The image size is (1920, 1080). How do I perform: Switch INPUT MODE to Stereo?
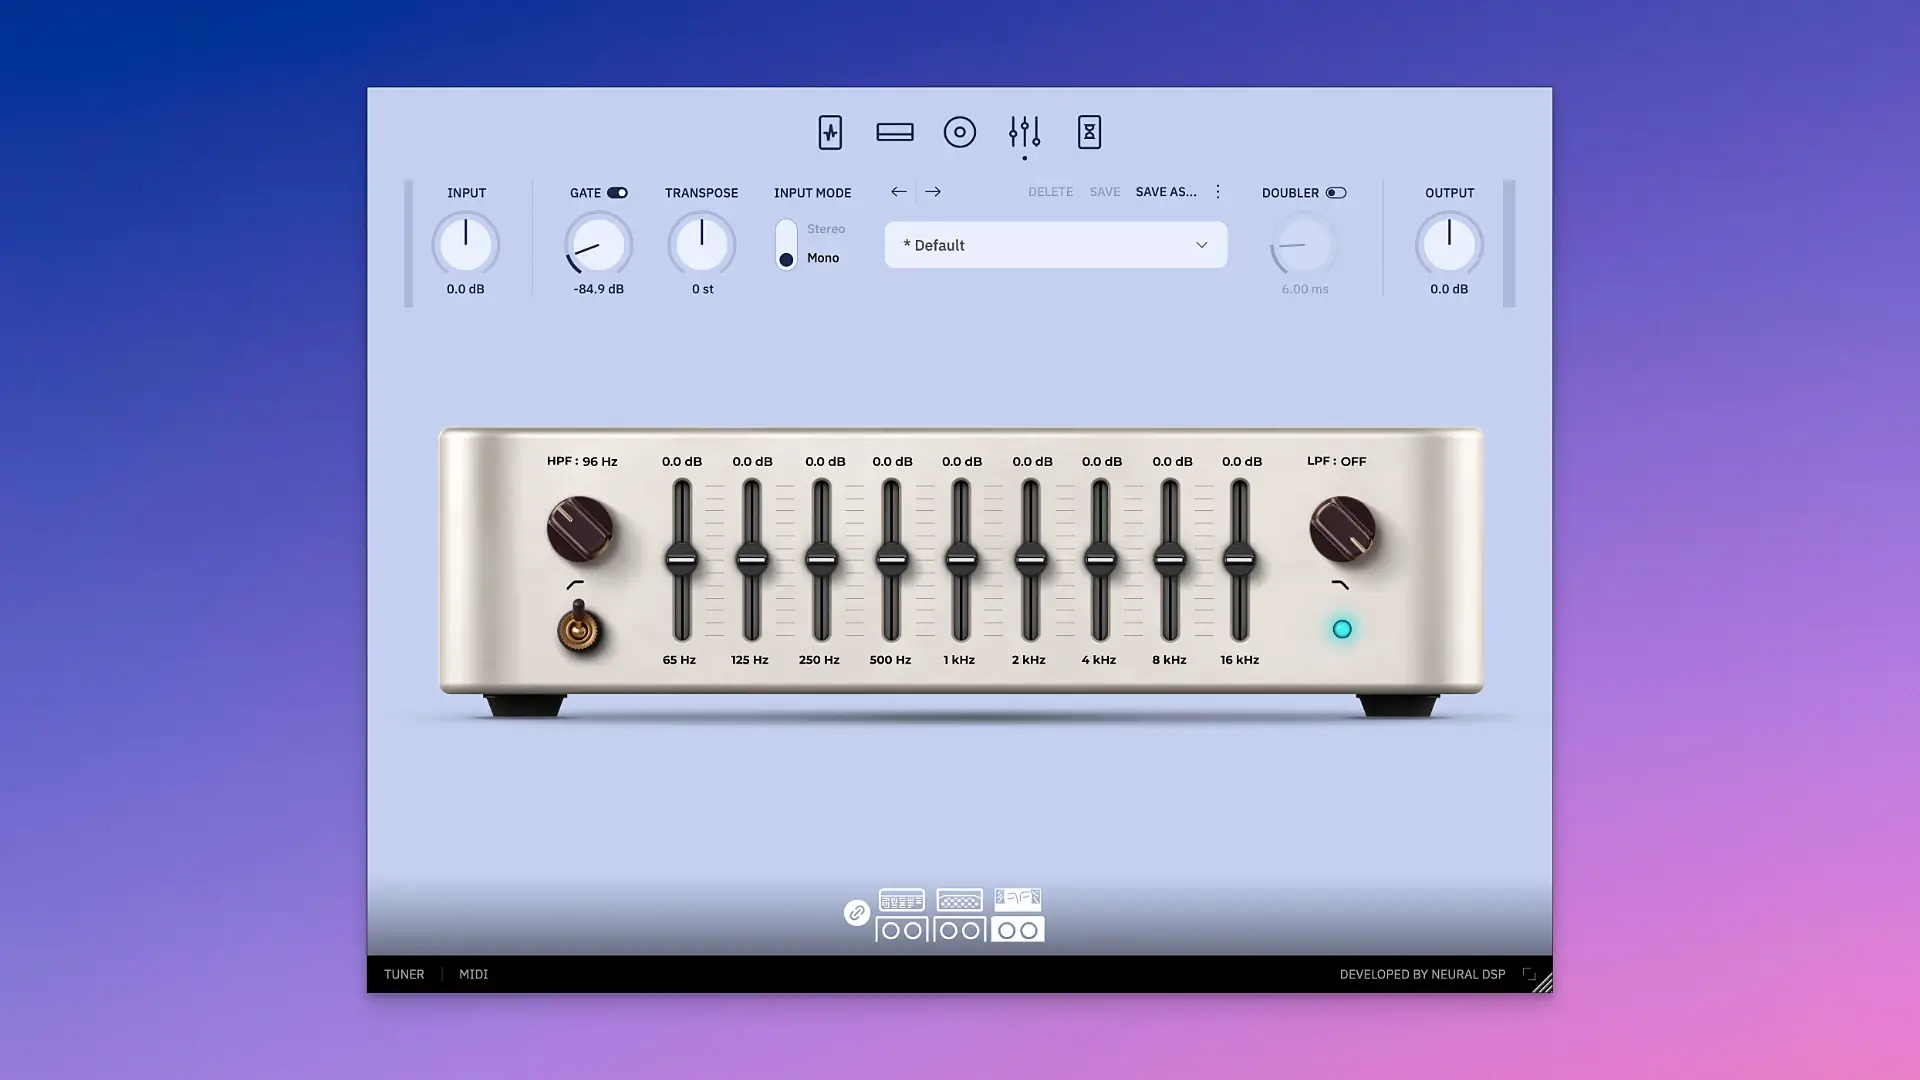pyautogui.click(x=786, y=228)
